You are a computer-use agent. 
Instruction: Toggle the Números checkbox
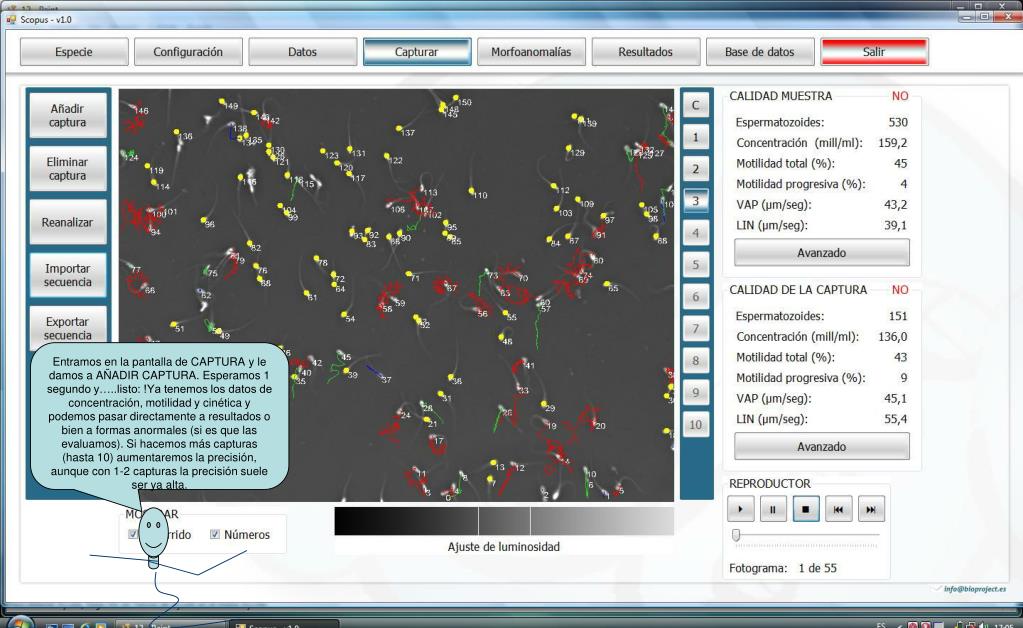coord(215,534)
